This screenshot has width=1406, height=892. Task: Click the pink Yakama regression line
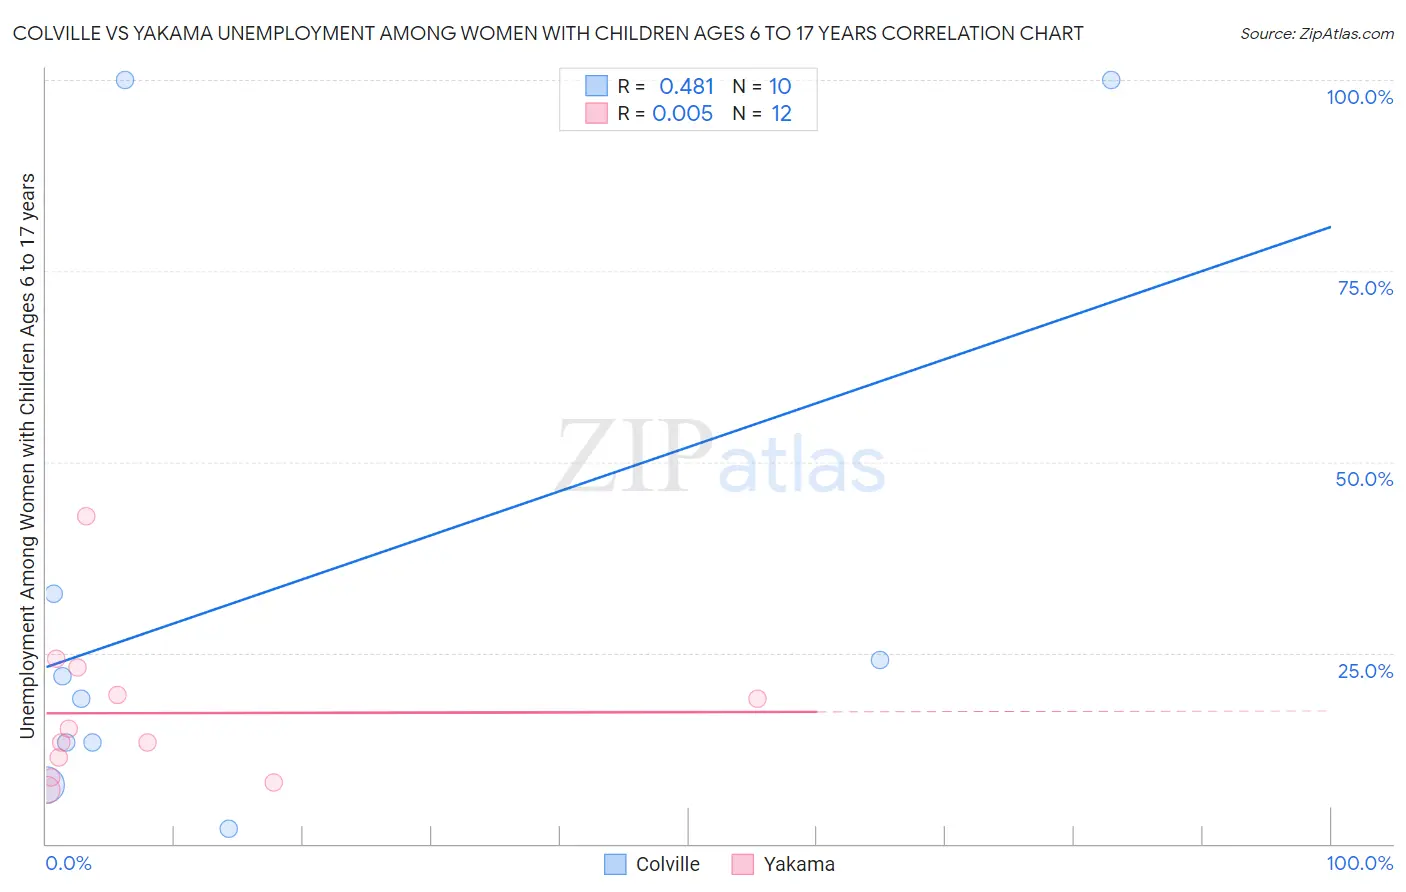[x=431, y=712]
